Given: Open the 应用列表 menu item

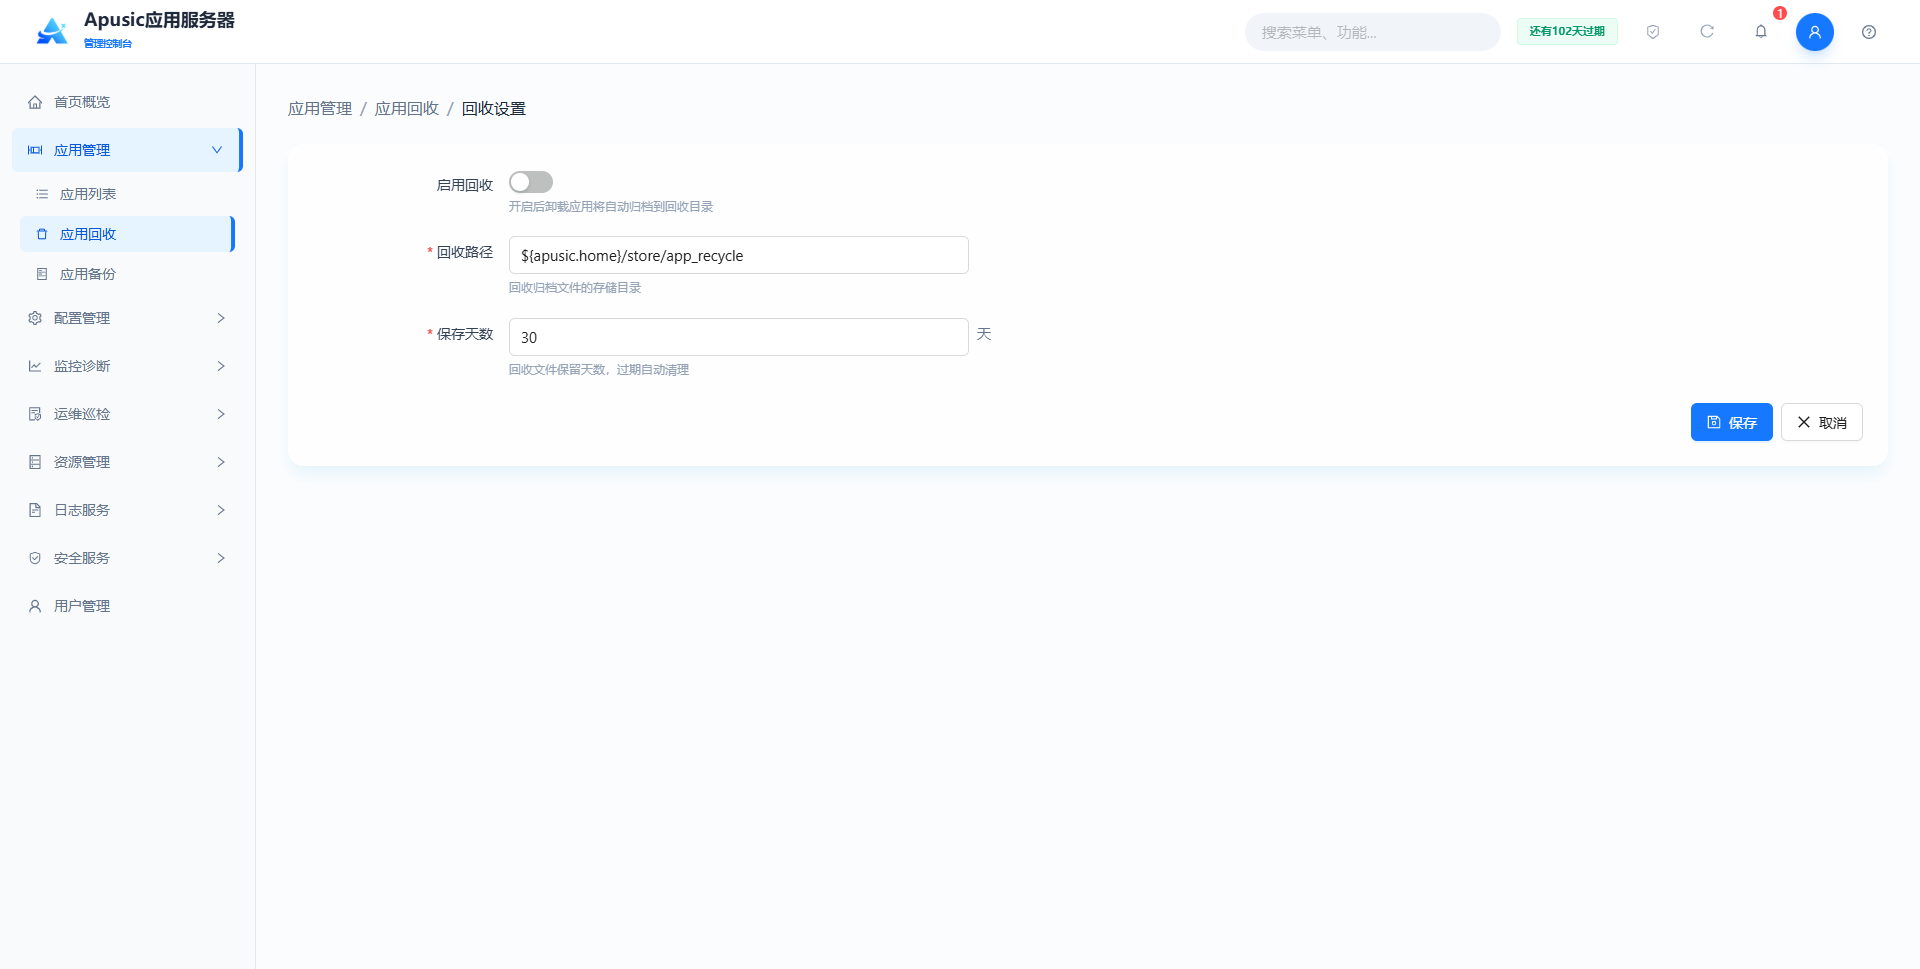Looking at the screenshot, I should tap(127, 194).
